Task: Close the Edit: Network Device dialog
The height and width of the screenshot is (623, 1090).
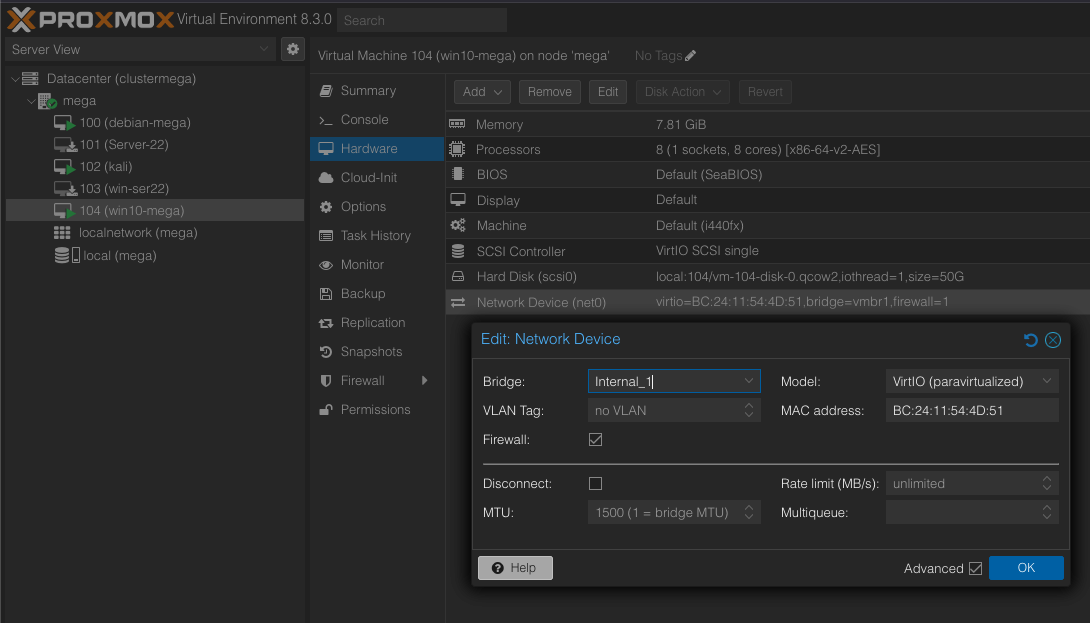Action: 1052,339
